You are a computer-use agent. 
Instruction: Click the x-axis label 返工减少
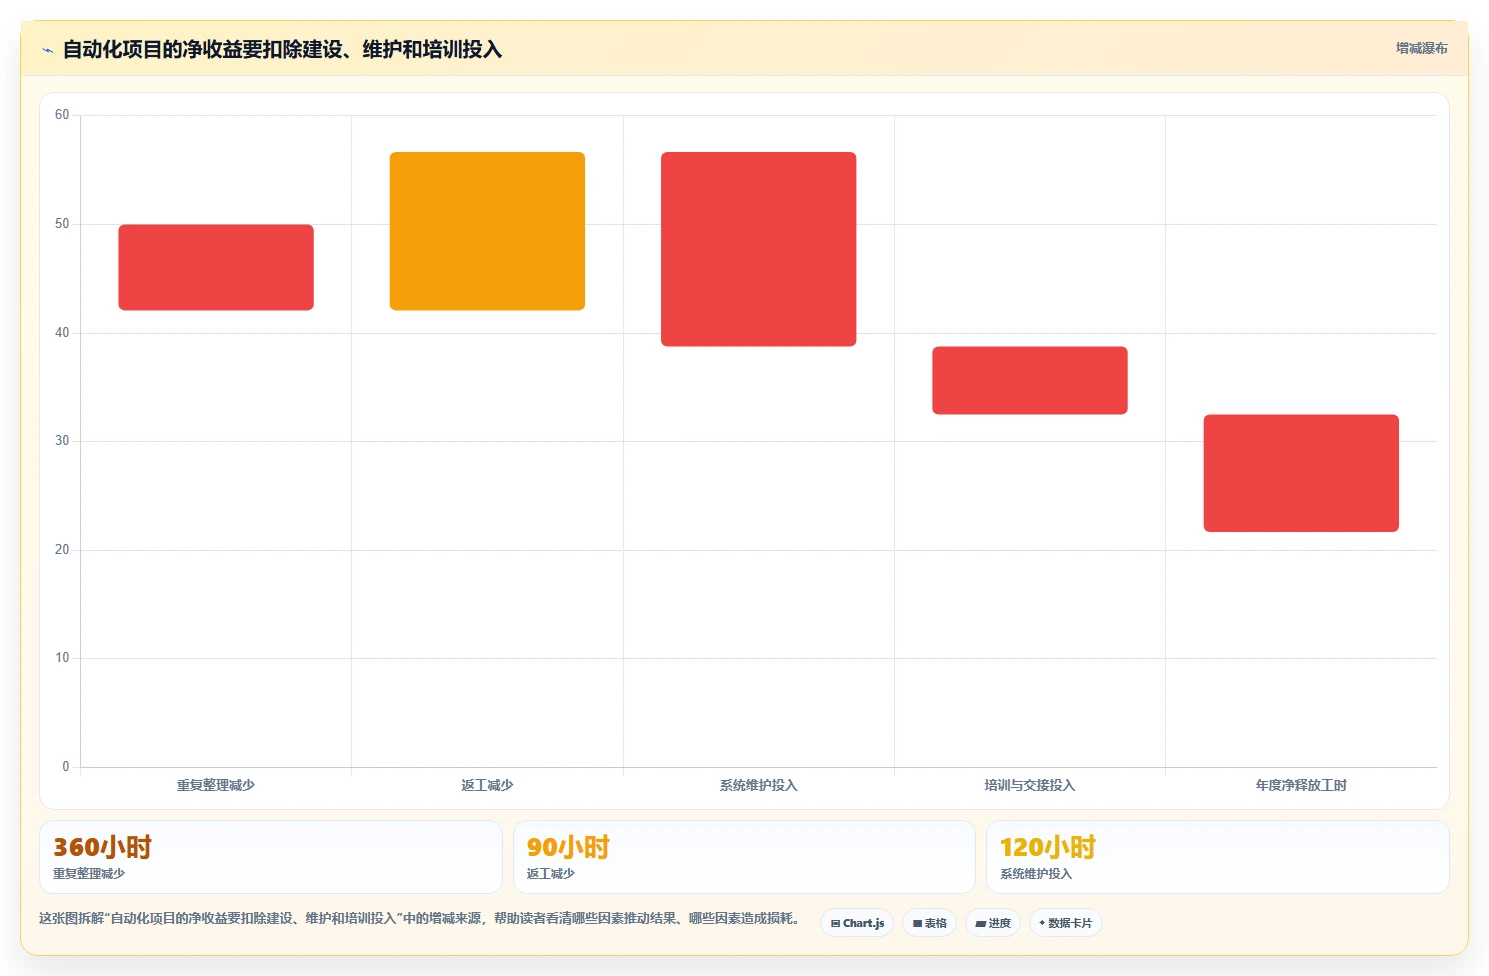pos(487,785)
